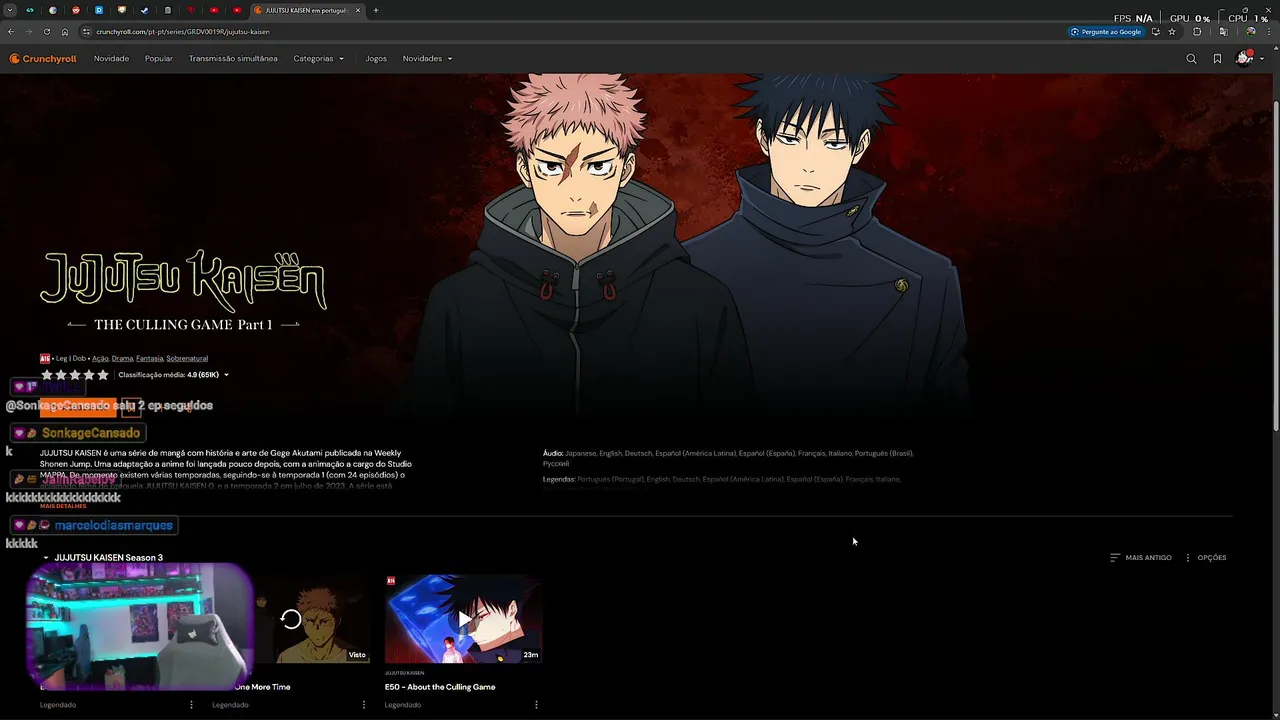Open the Jogos menu item
1280x720 pixels.
pos(376,59)
